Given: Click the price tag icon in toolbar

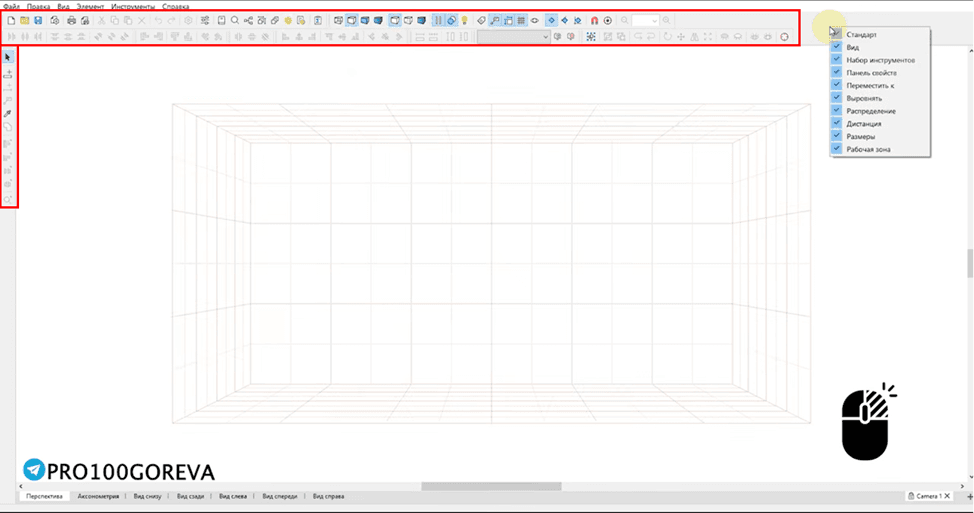Looking at the screenshot, I should click(481, 20).
